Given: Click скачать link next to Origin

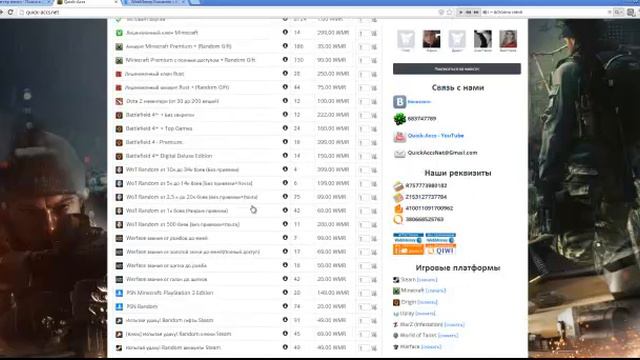Looking at the screenshot, I should click(427, 302).
